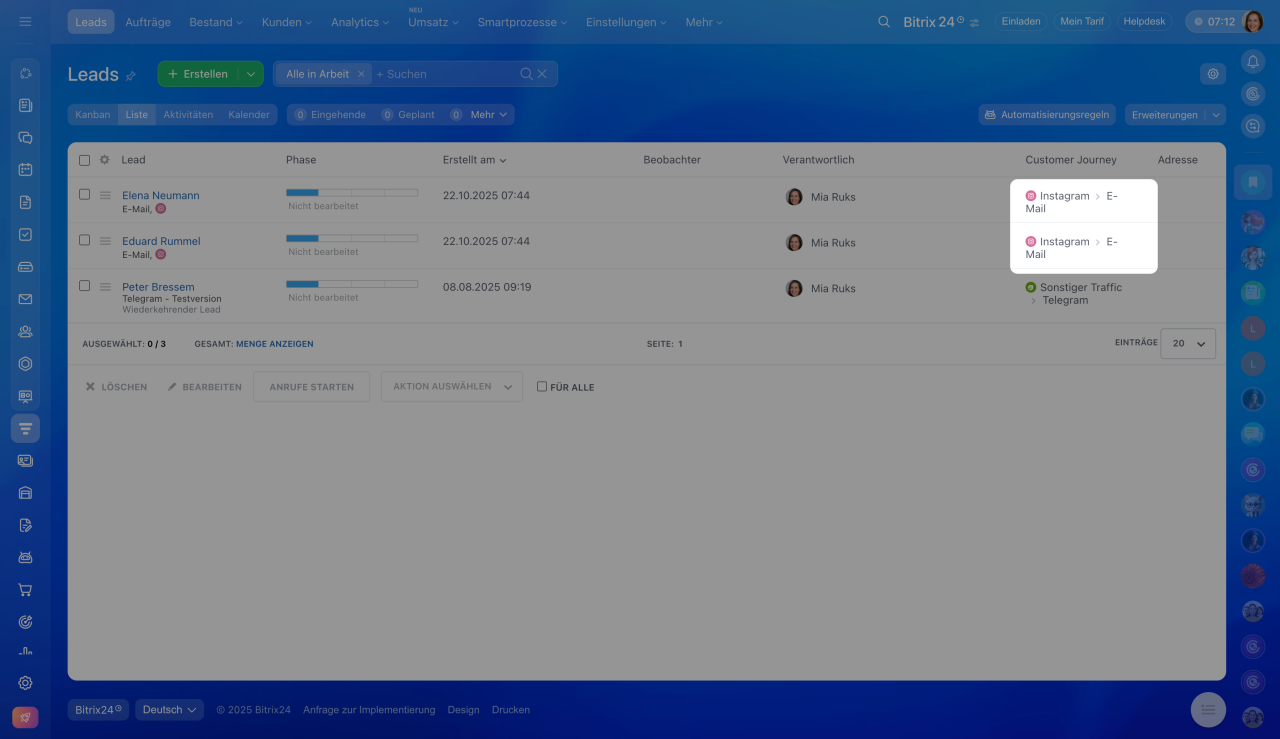Open the Analytics menu
This screenshot has height=739, width=1280.
[361, 22]
